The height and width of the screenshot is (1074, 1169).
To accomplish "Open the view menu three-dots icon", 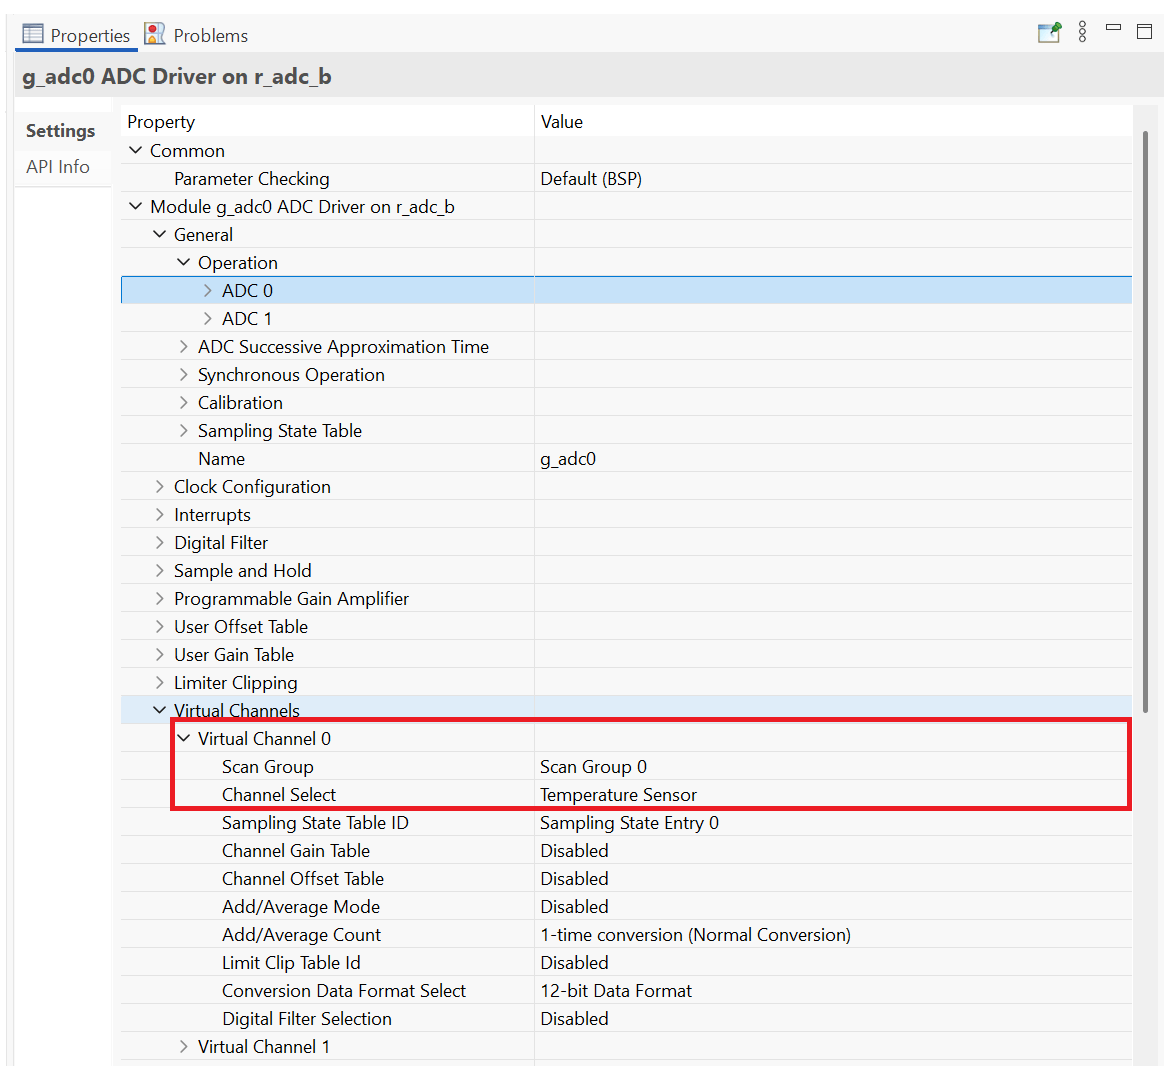I will click(x=1082, y=32).
